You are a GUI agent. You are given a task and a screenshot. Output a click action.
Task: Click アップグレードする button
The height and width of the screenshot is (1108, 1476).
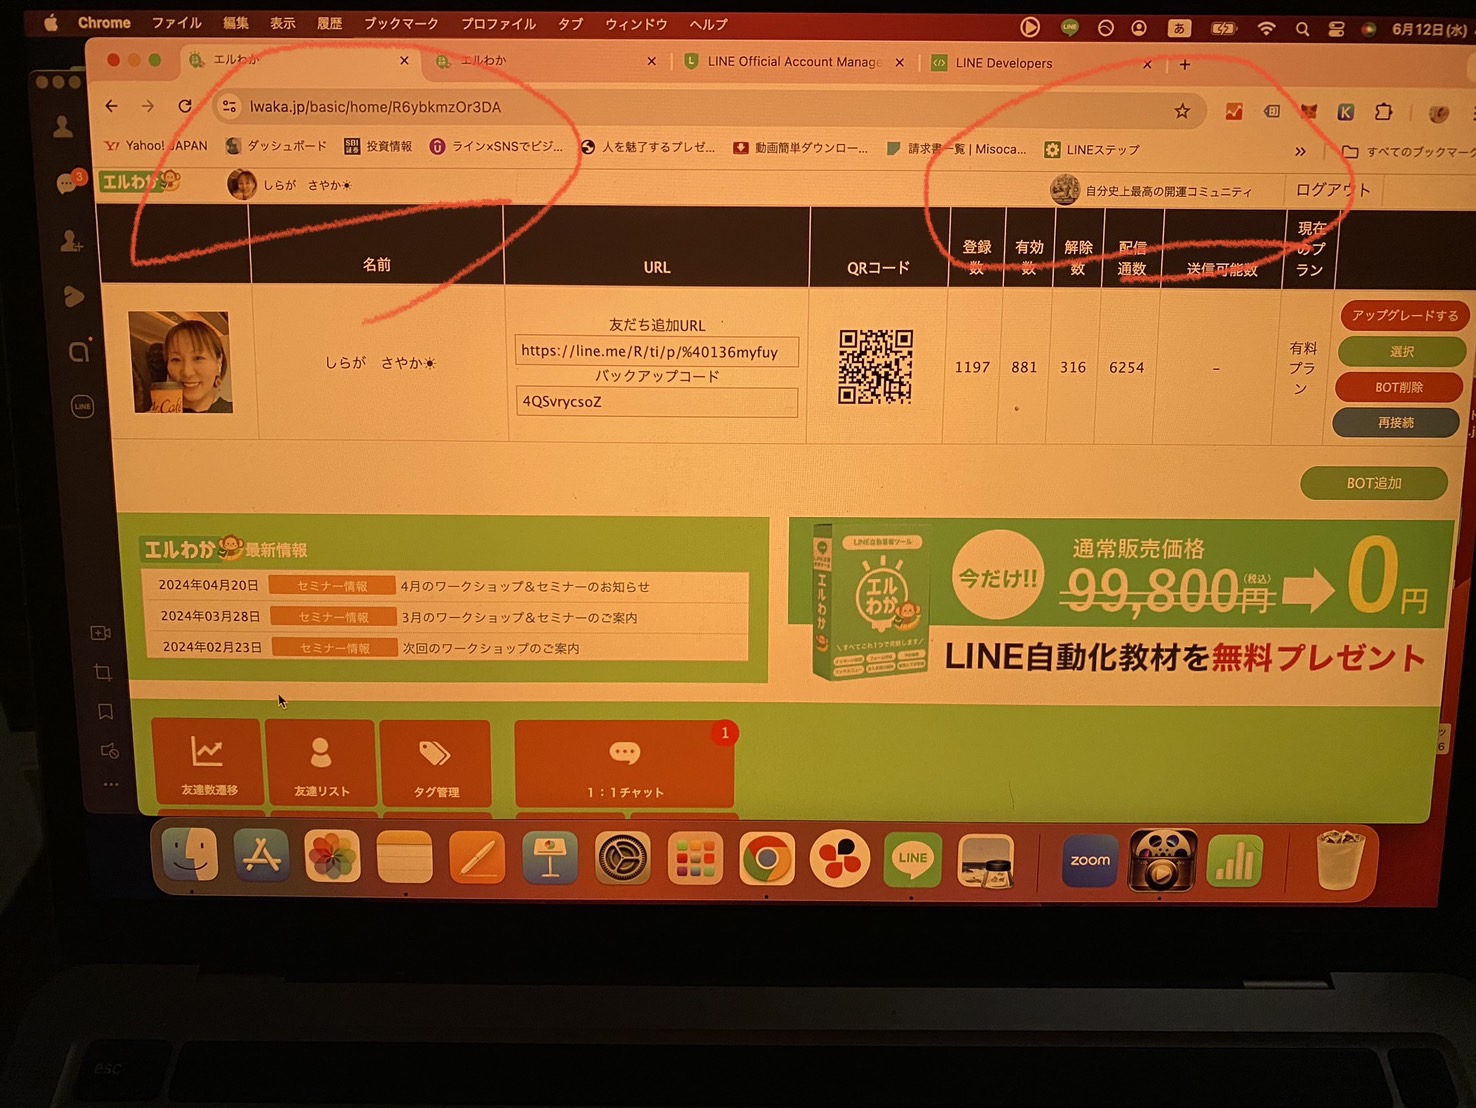pos(1403,315)
